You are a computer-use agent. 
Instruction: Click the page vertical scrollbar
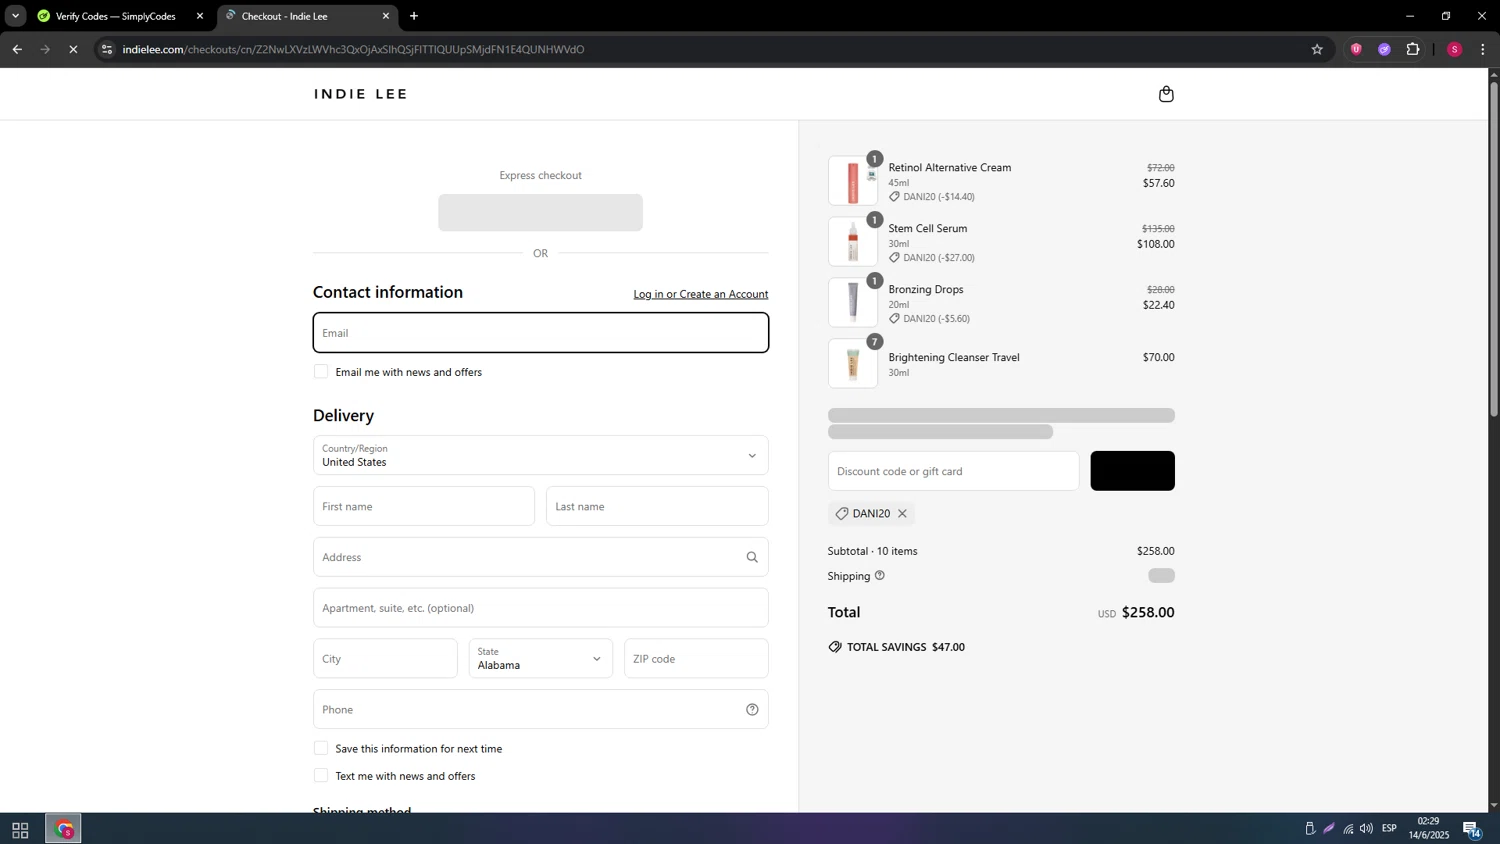(x=1494, y=250)
